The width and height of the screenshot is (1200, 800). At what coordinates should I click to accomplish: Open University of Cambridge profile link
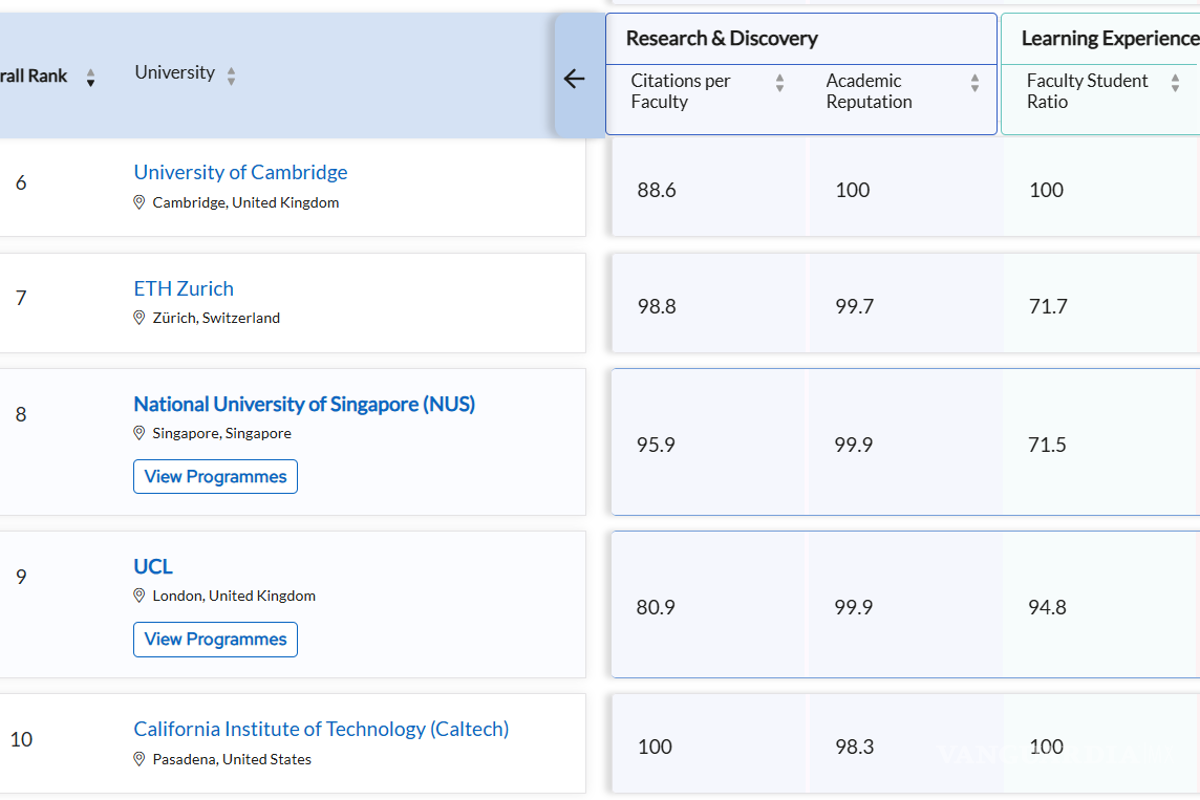click(x=240, y=172)
